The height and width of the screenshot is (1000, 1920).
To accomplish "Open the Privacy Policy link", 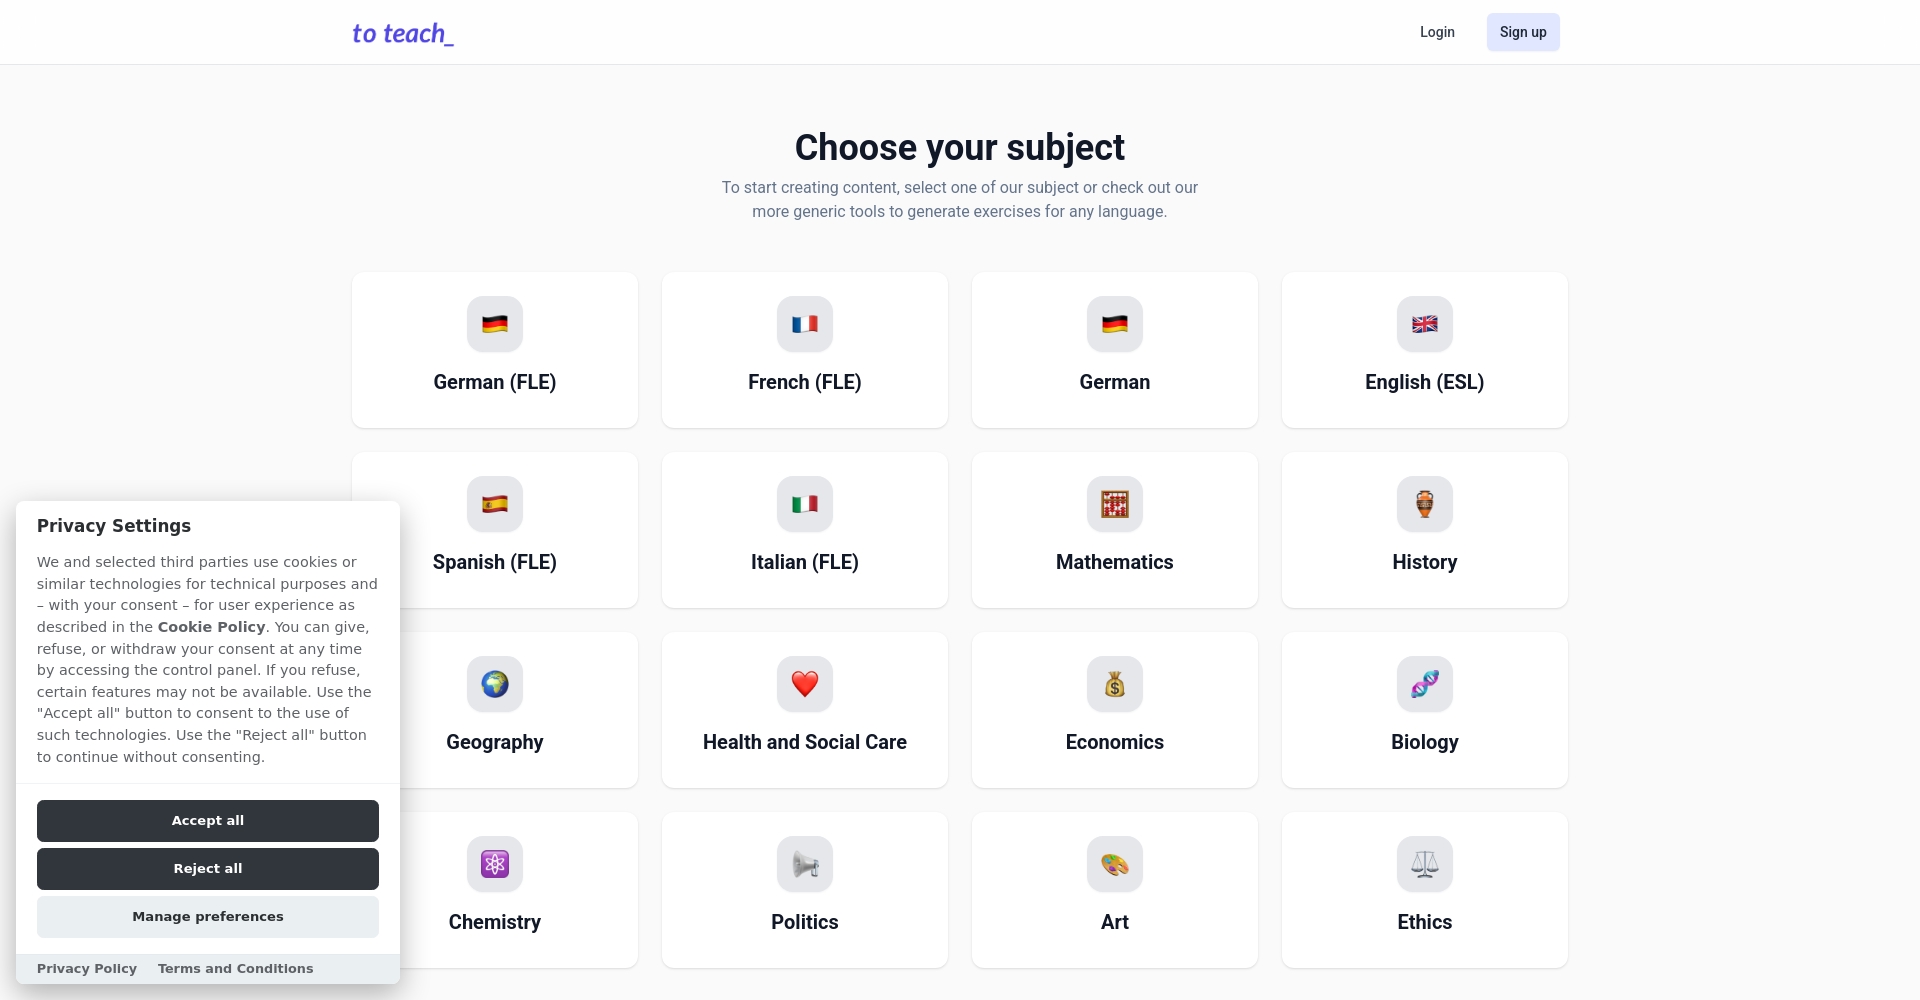I will click(x=87, y=968).
